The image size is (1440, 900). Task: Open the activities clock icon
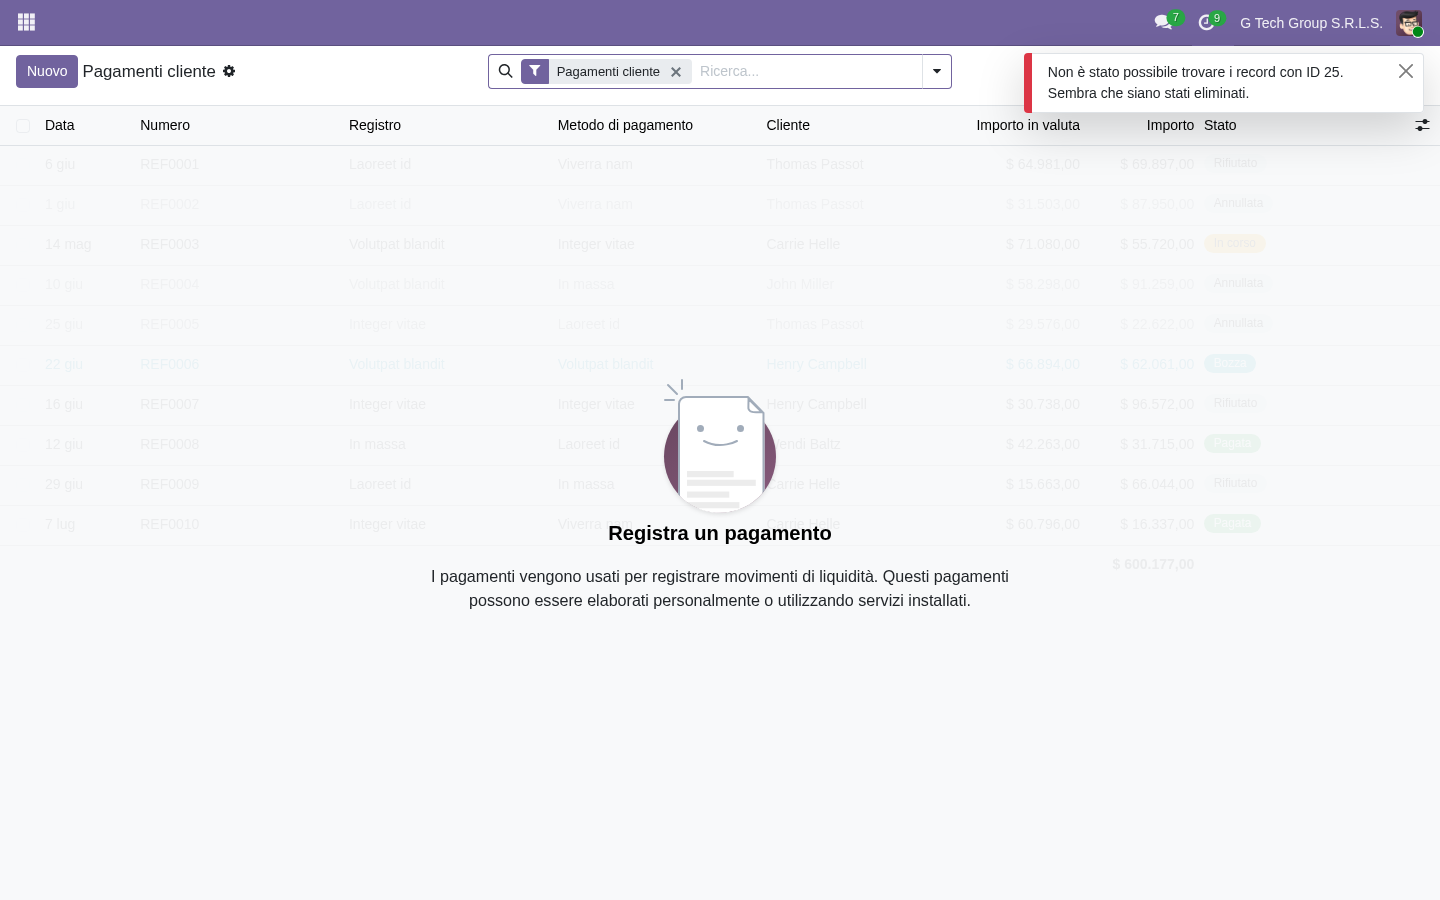coord(1206,22)
